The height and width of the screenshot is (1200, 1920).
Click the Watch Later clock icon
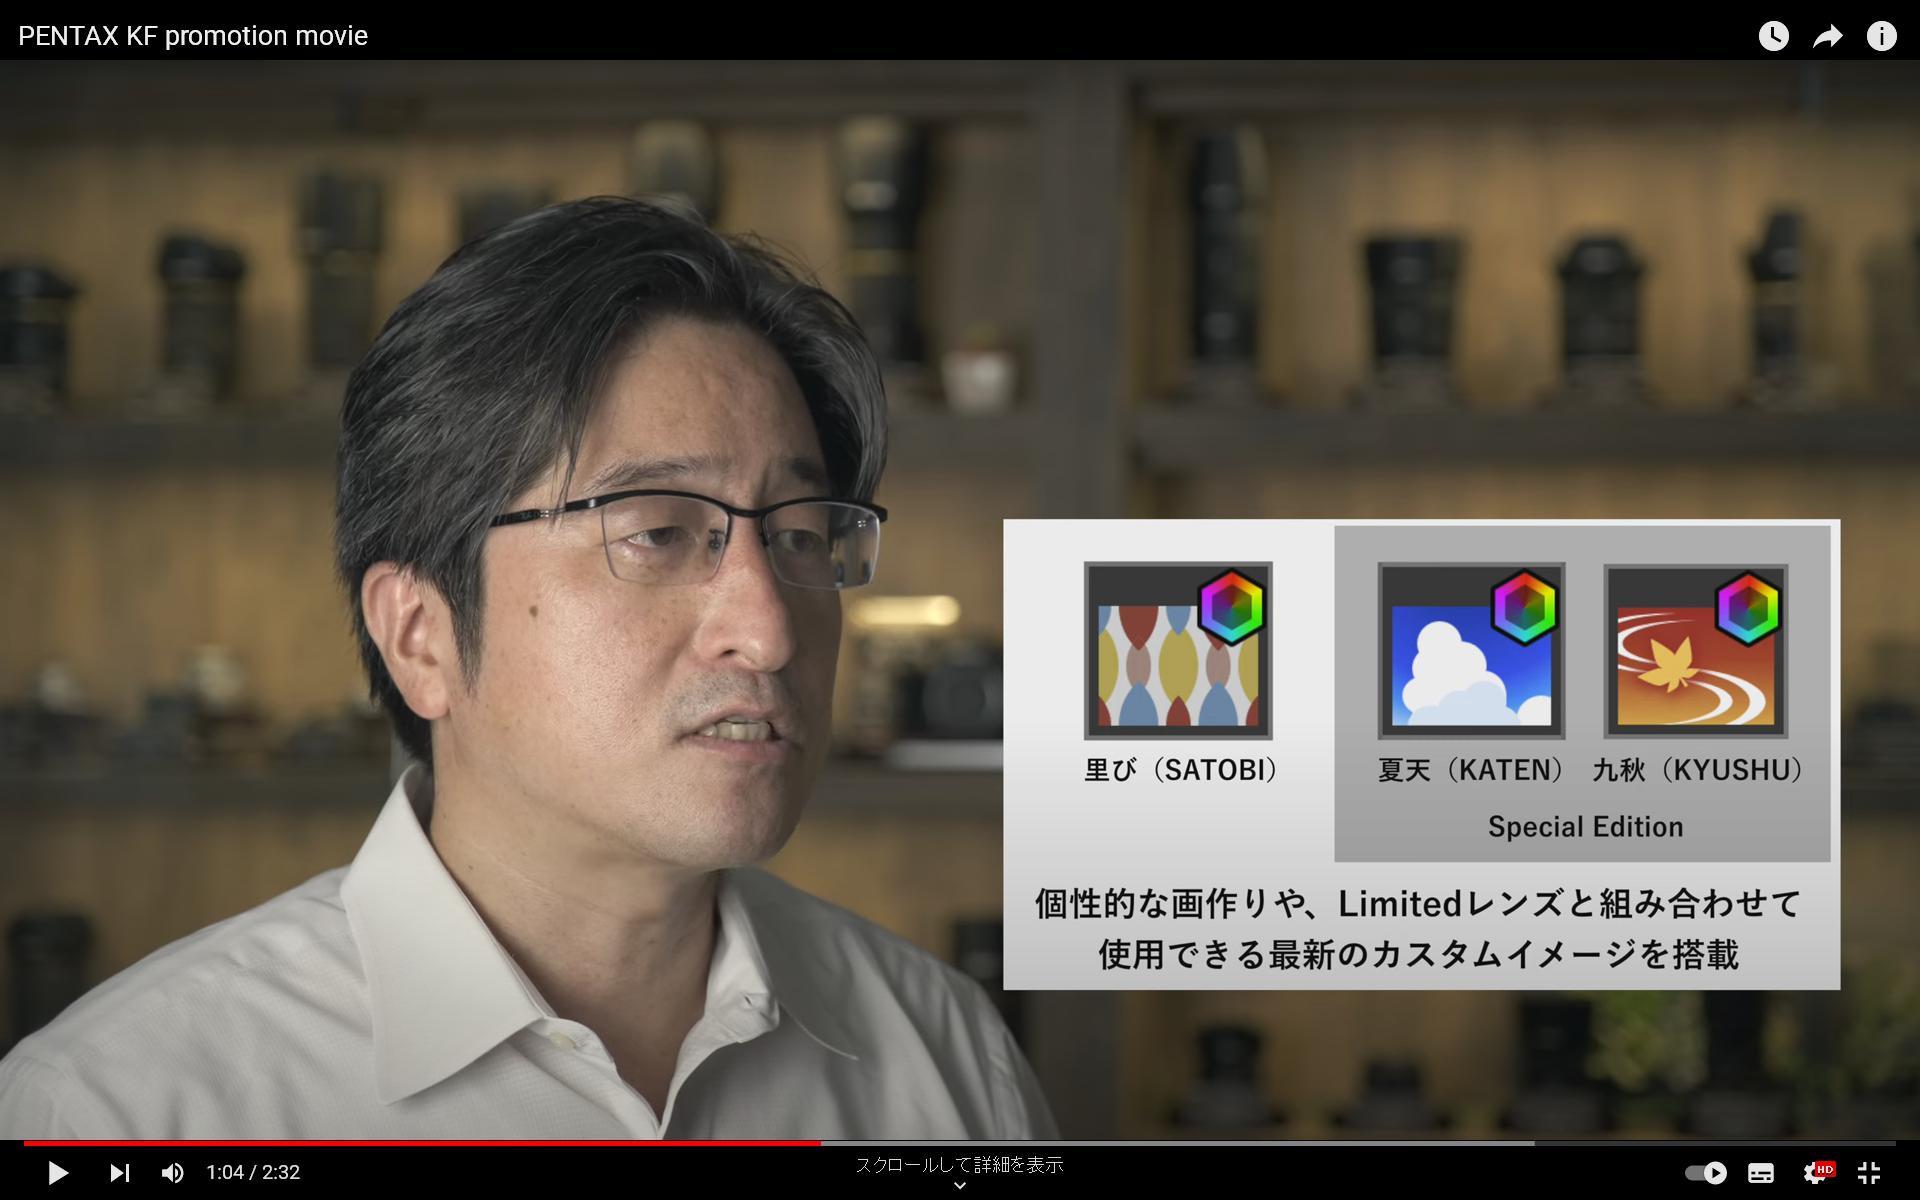[1773, 36]
